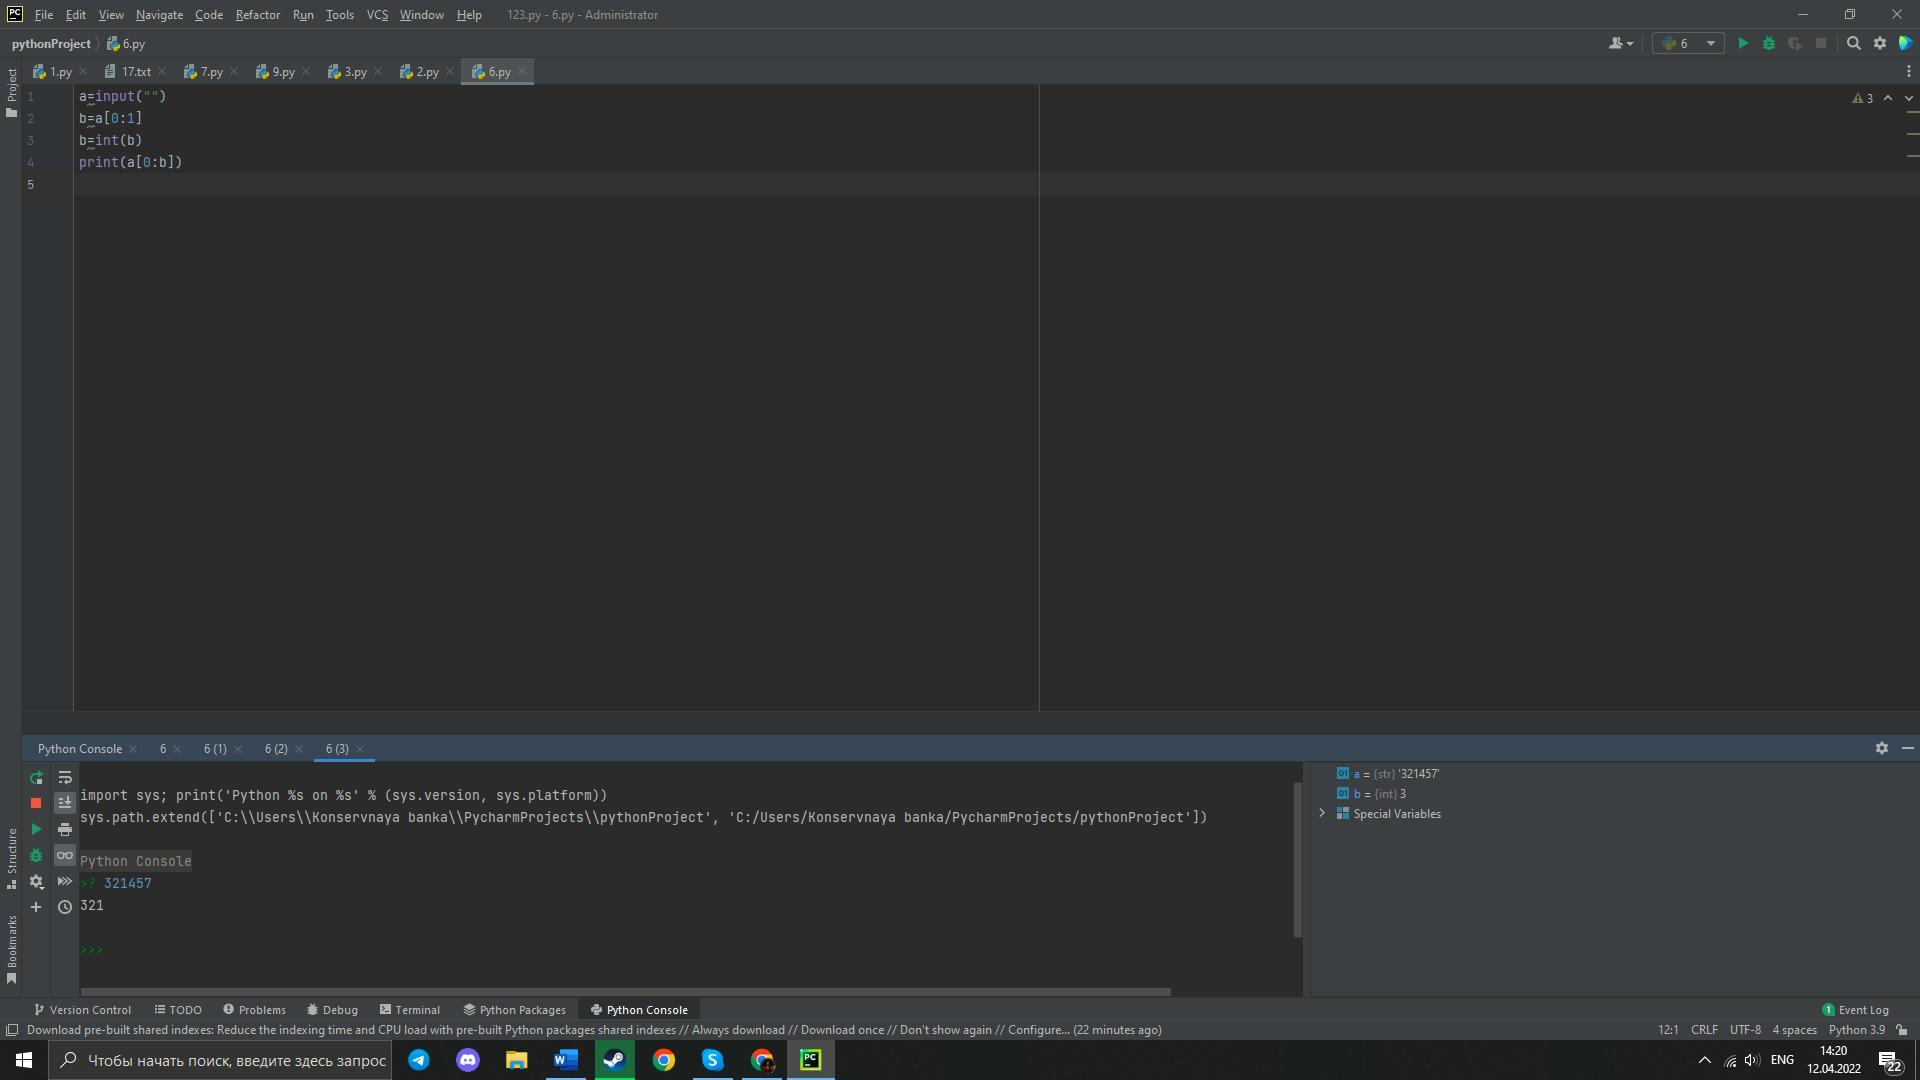Browse console history clock icon

65,907
